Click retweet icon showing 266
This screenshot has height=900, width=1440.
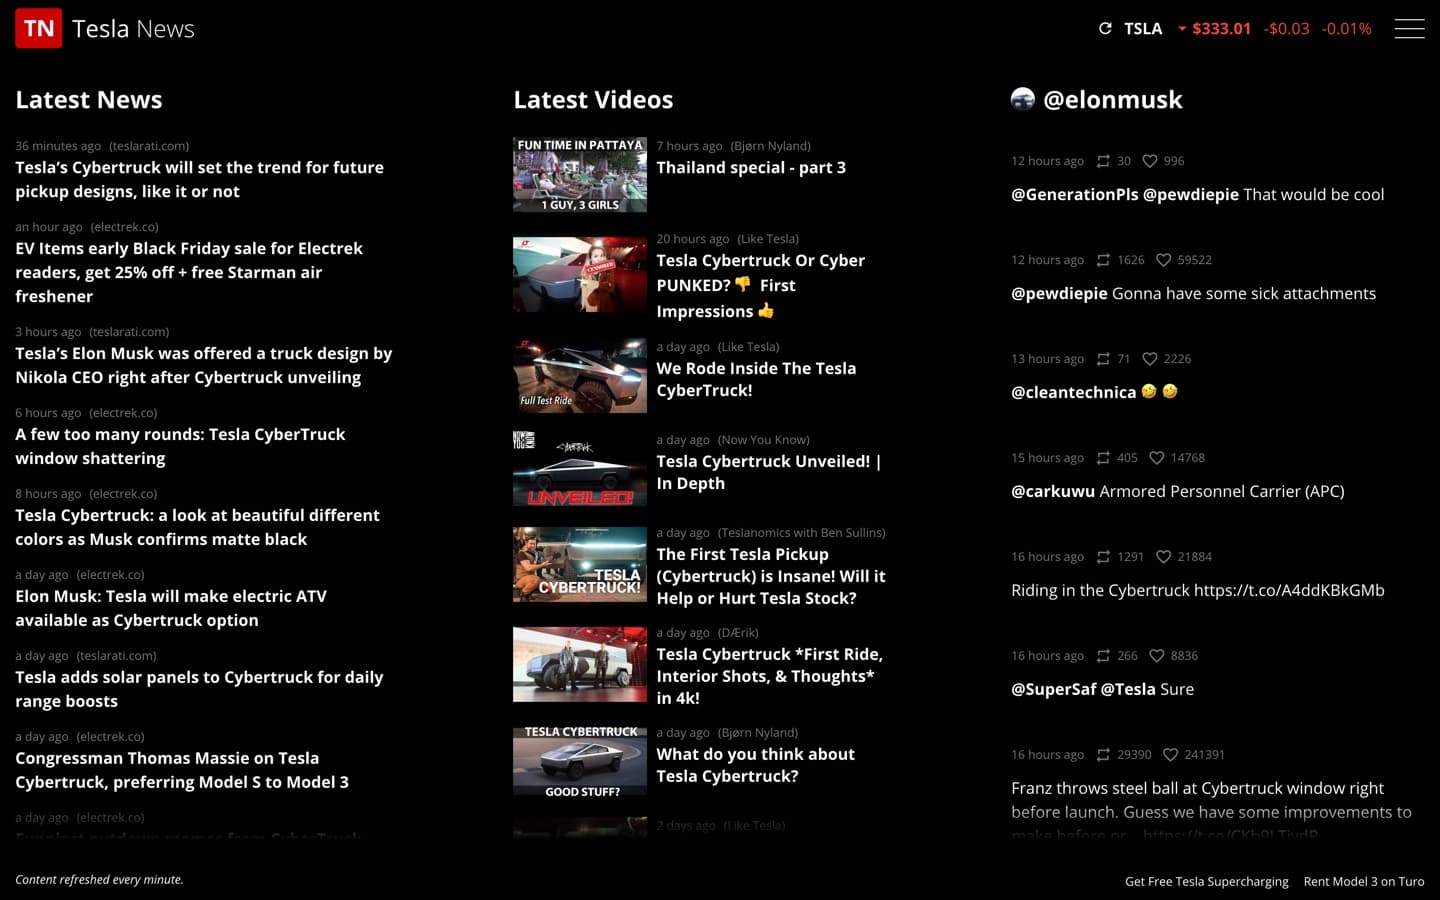[x=1103, y=656]
